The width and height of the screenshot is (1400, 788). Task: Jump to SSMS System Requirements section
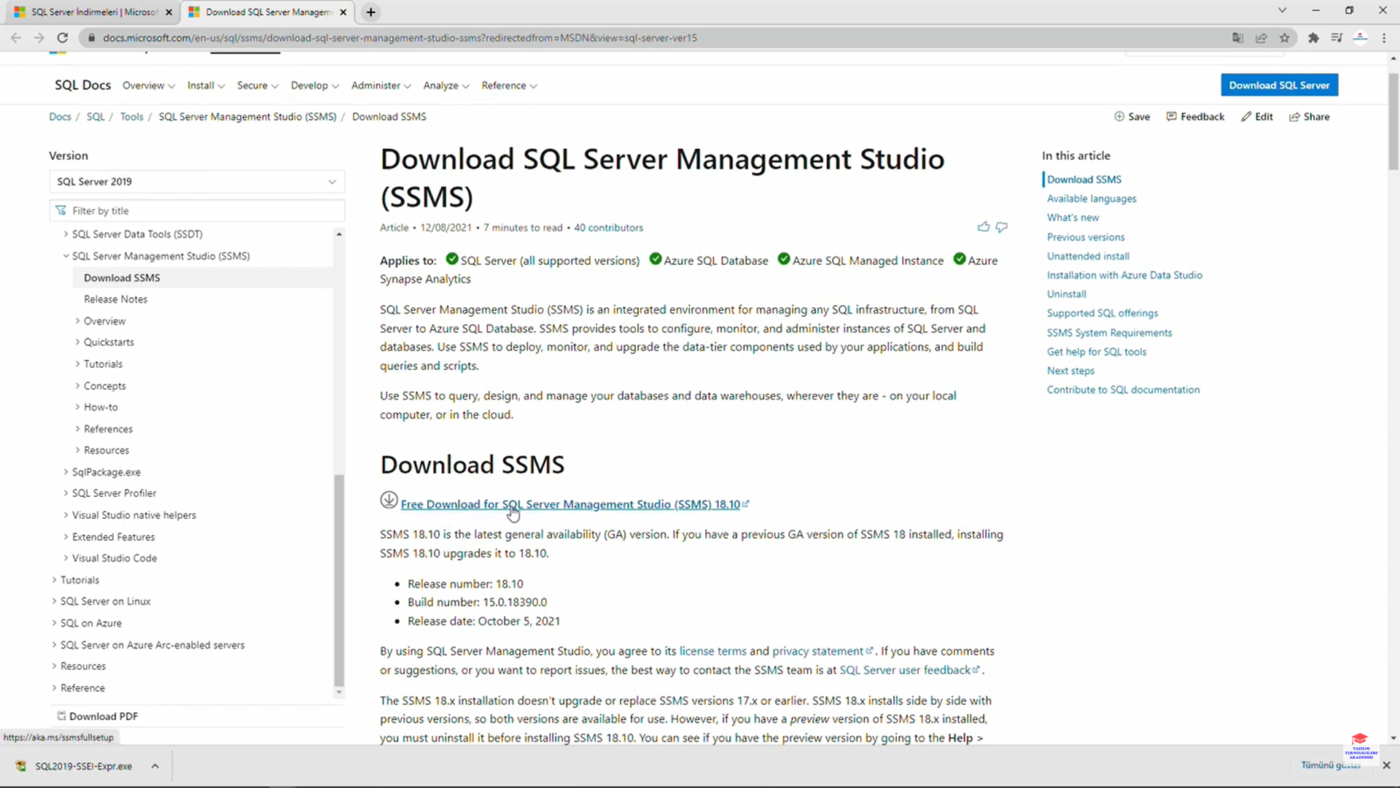coord(1109,332)
